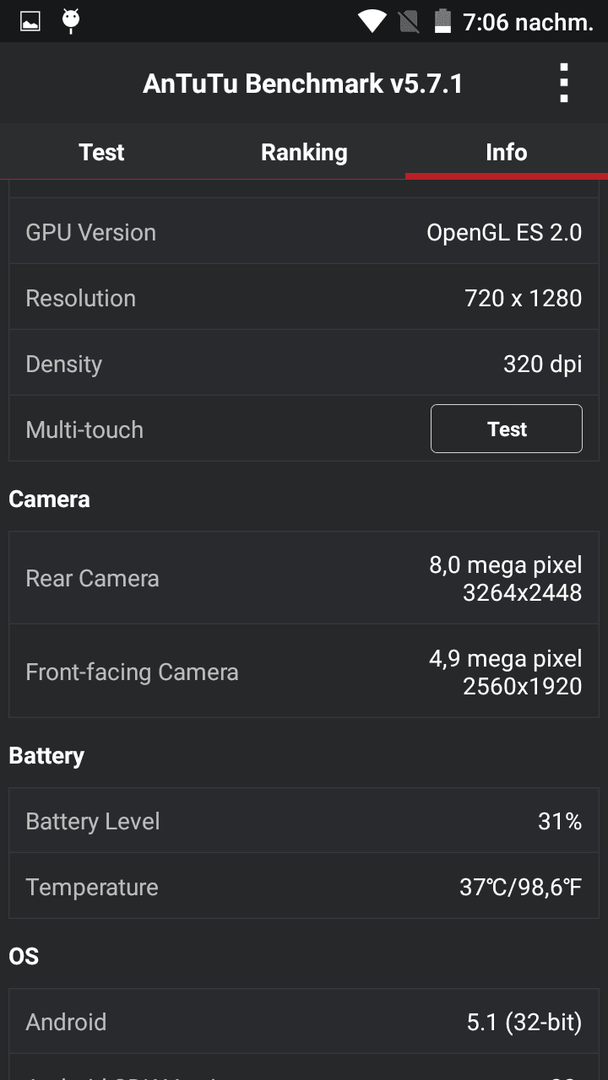
Task: Tap the AnTuTu Benchmark v5.7.1 title
Action: (303, 83)
